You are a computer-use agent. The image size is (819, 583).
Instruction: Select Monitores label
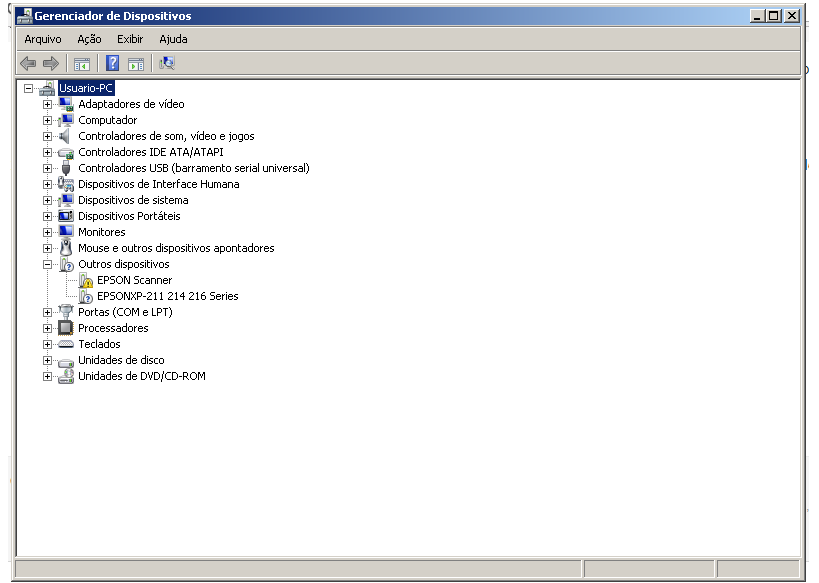[x=102, y=232]
